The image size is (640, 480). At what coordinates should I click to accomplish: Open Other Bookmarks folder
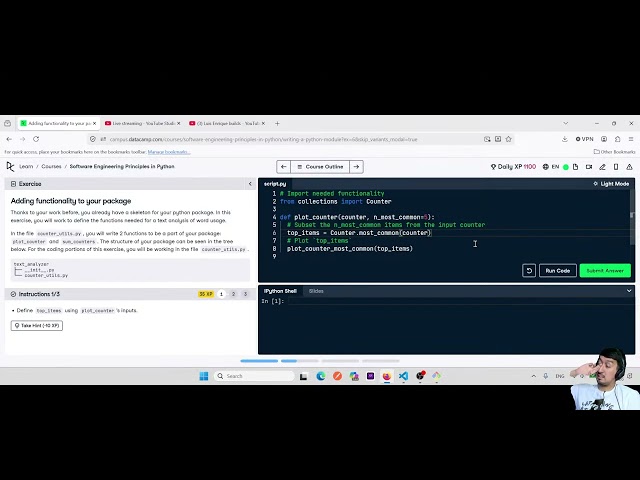click(614, 152)
